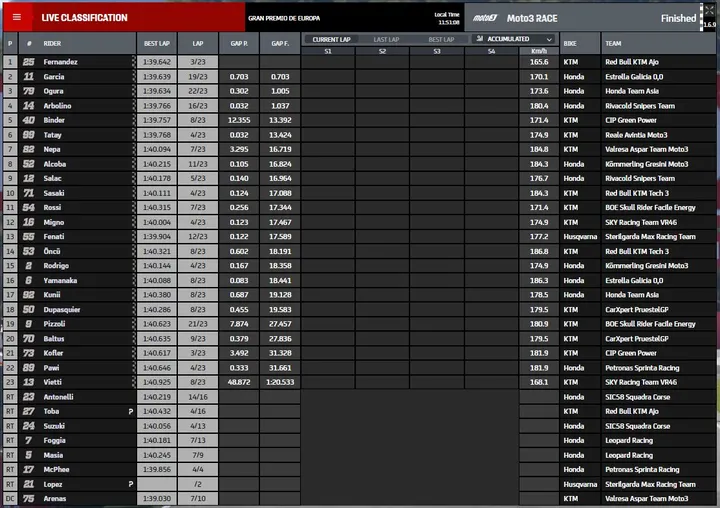The width and height of the screenshot is (720, 508).
Task: Select rider Rossi
Action: [52, 208]
